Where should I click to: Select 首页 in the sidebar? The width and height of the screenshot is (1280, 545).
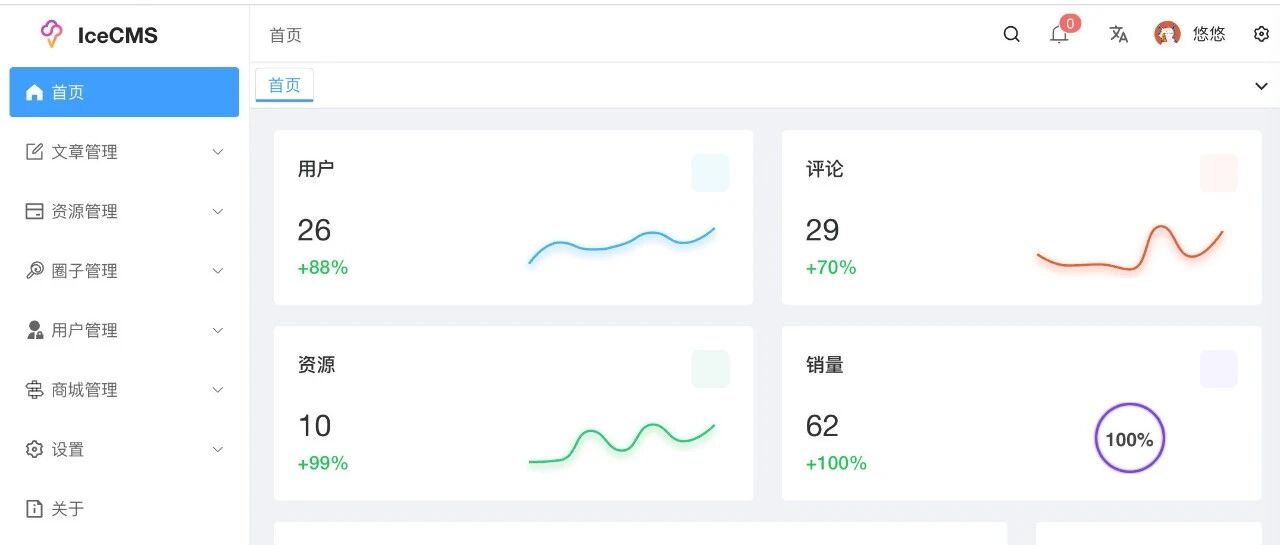click(x=124, y=92)
